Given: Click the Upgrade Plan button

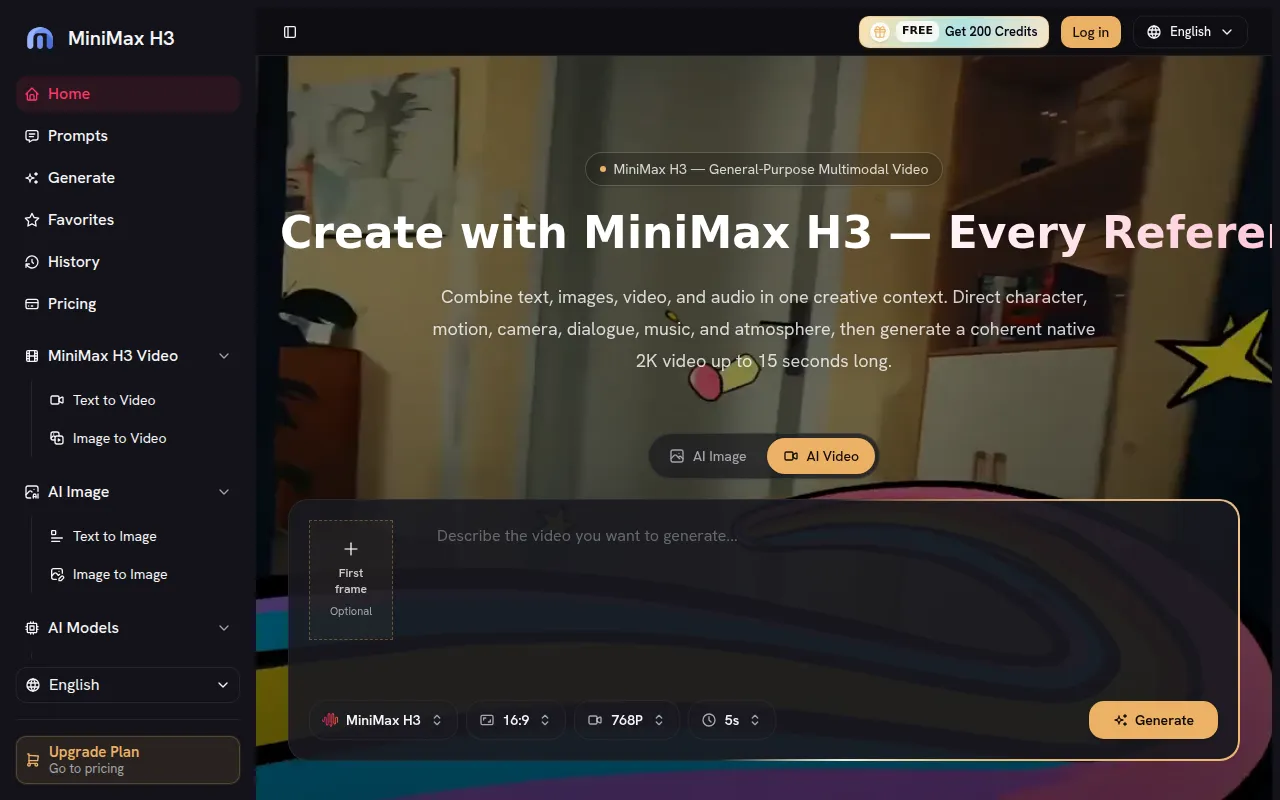Looking at the screenshot, I should pyautogui.click(x=128, y=760).
